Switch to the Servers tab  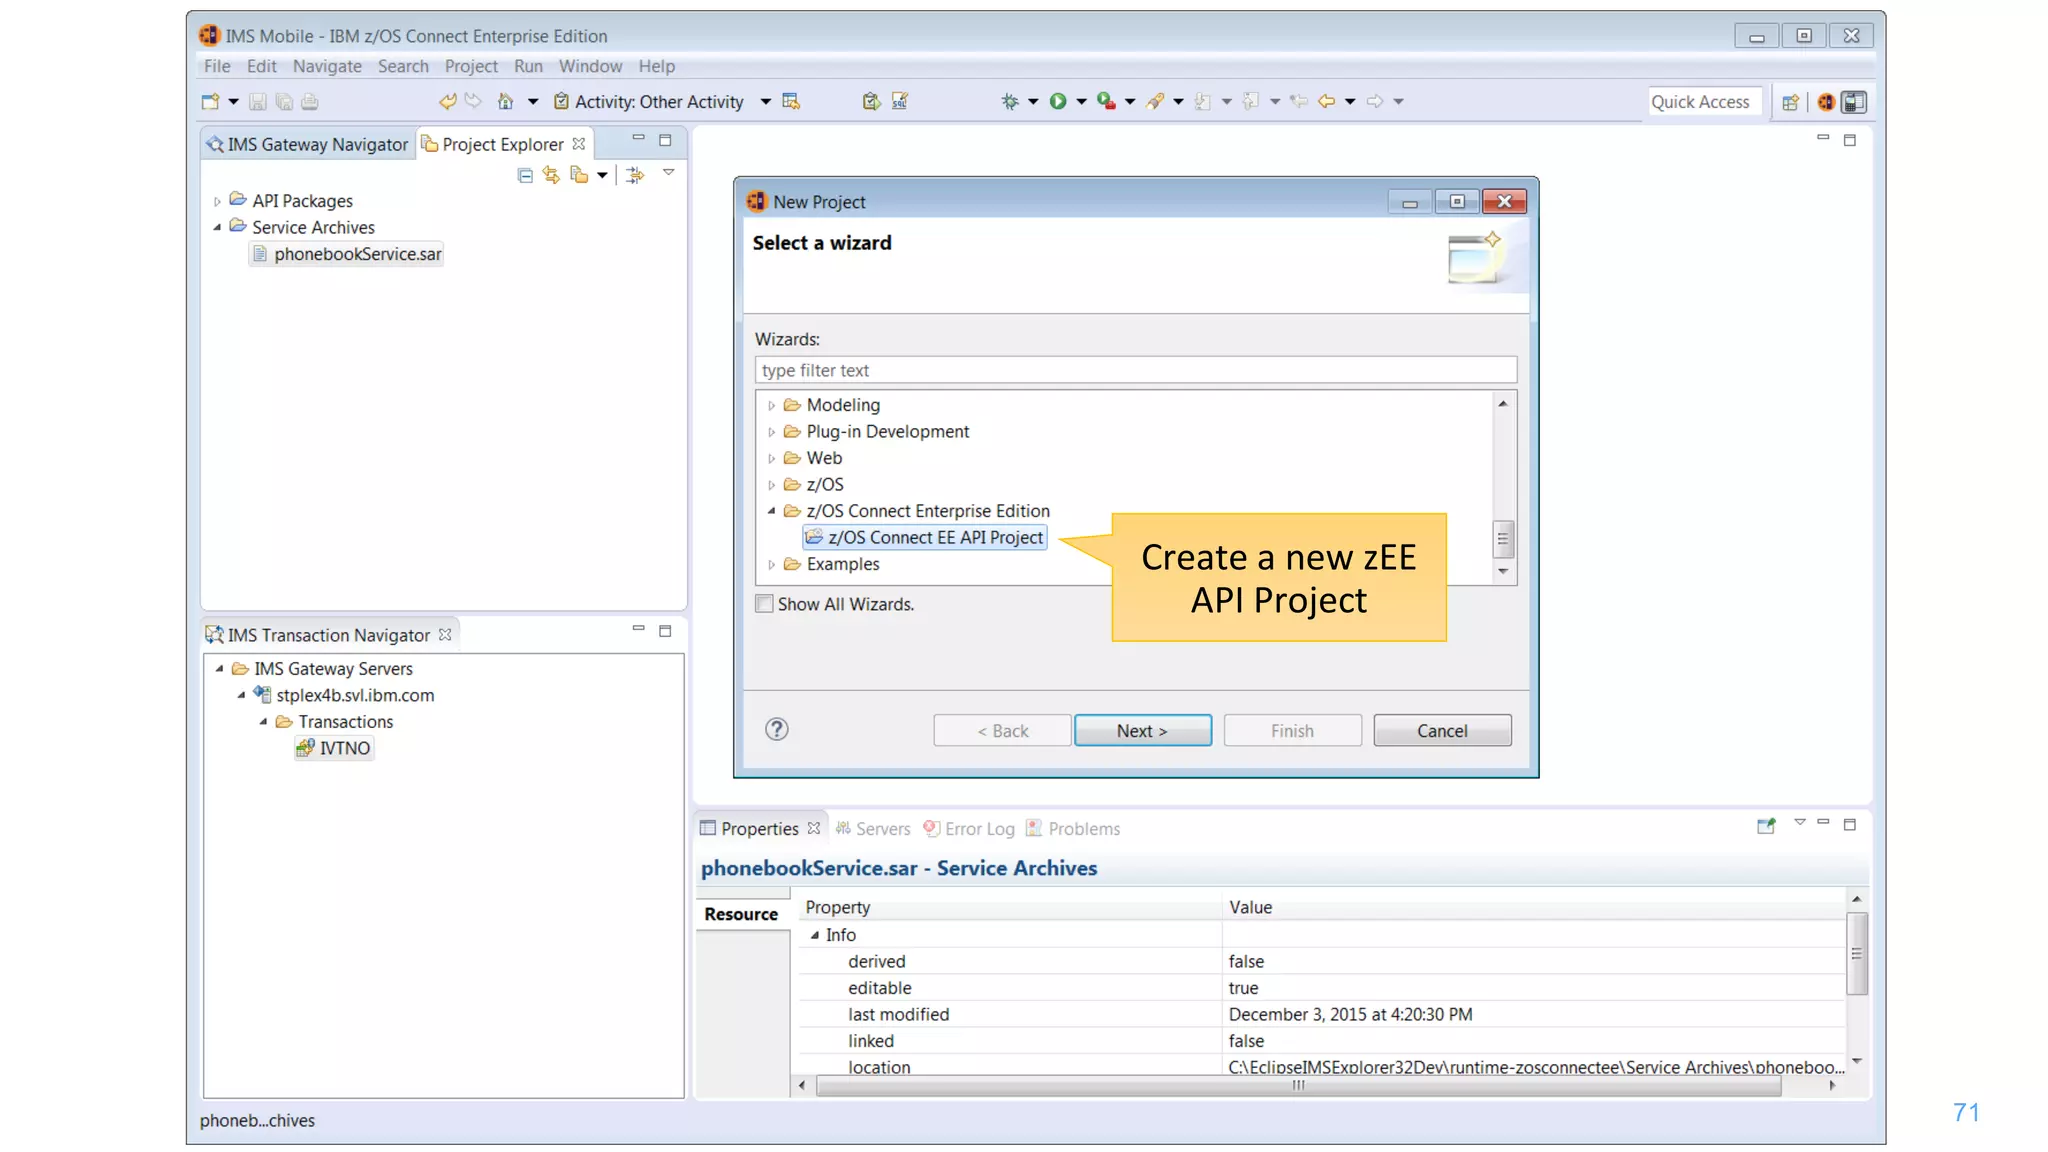pyautogui.click(x=874, y=828)
